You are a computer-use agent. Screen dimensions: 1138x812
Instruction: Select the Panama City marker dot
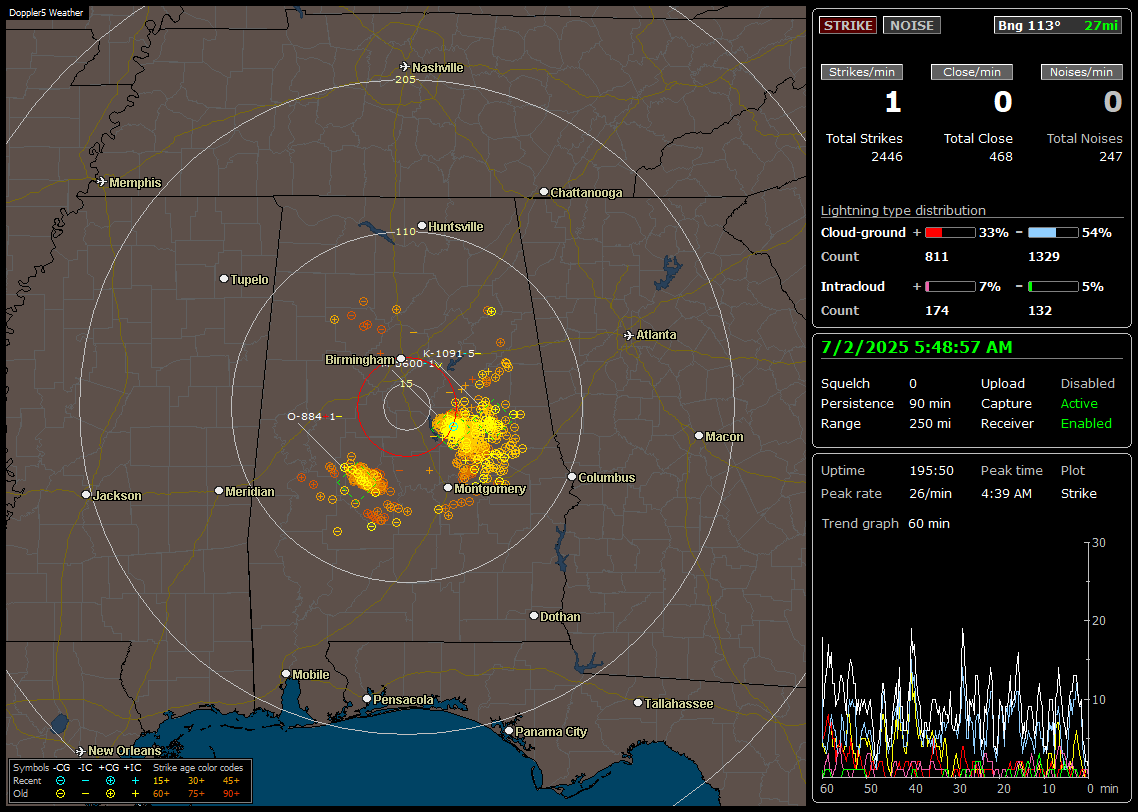[509, 731]
